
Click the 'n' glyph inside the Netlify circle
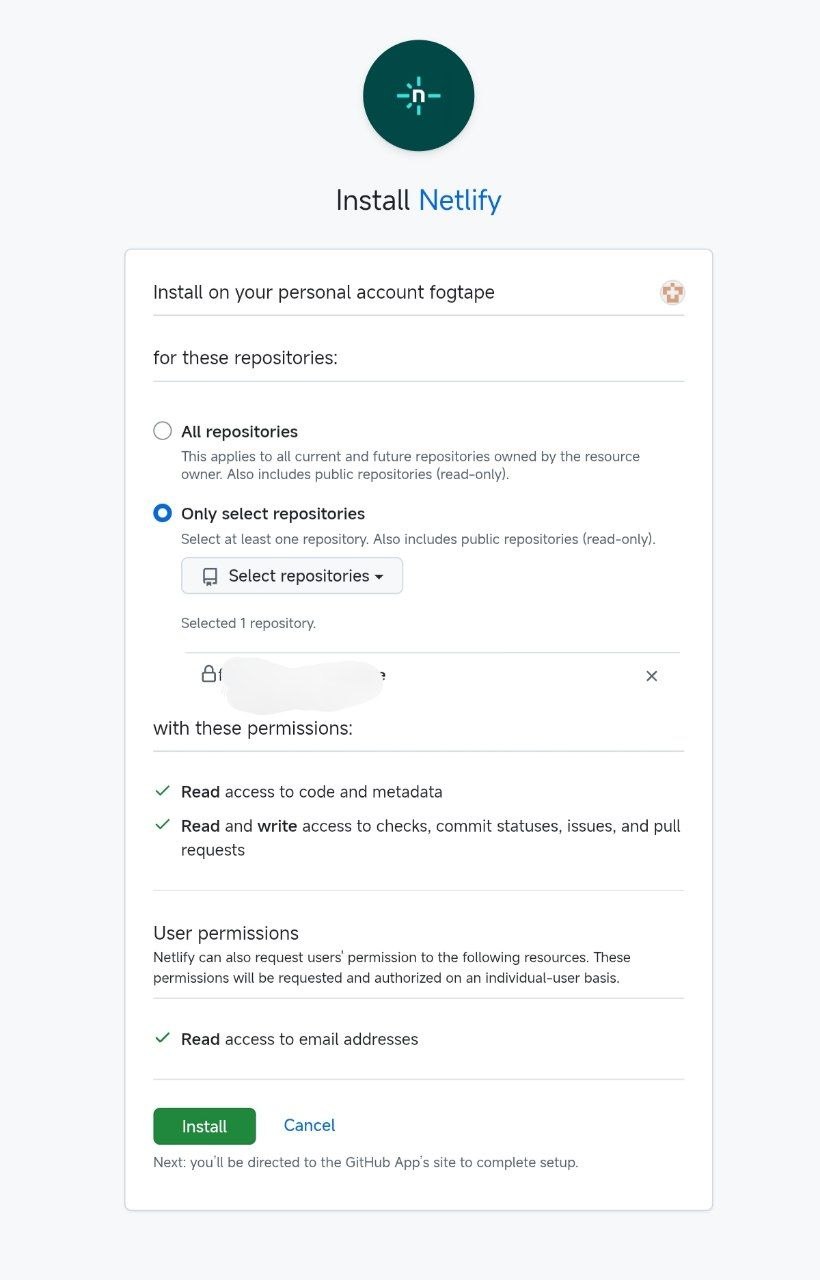[418, 95]
